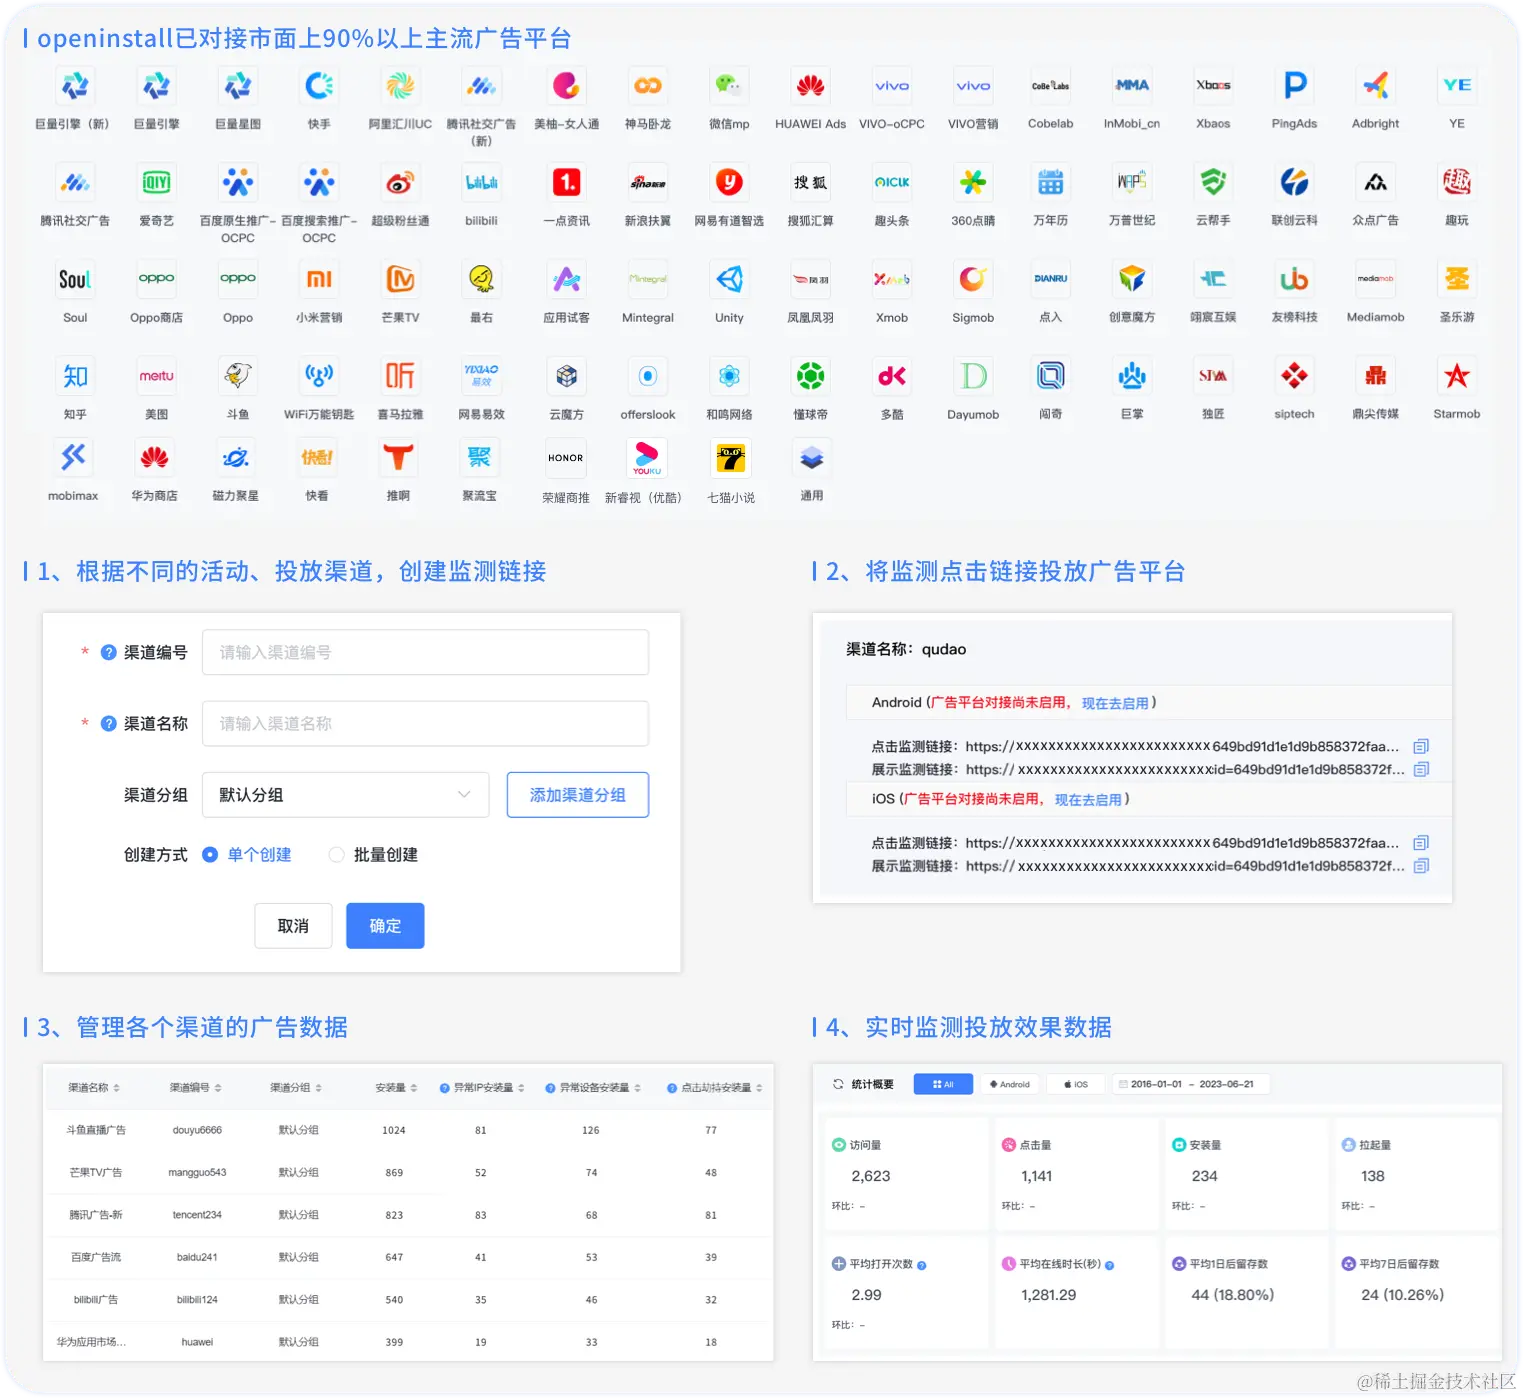Screen dimensions: 1523x1398
Task: Open the 2016-01-01 – 2023-06-21 date range picker
Action: point(1192,1084)
